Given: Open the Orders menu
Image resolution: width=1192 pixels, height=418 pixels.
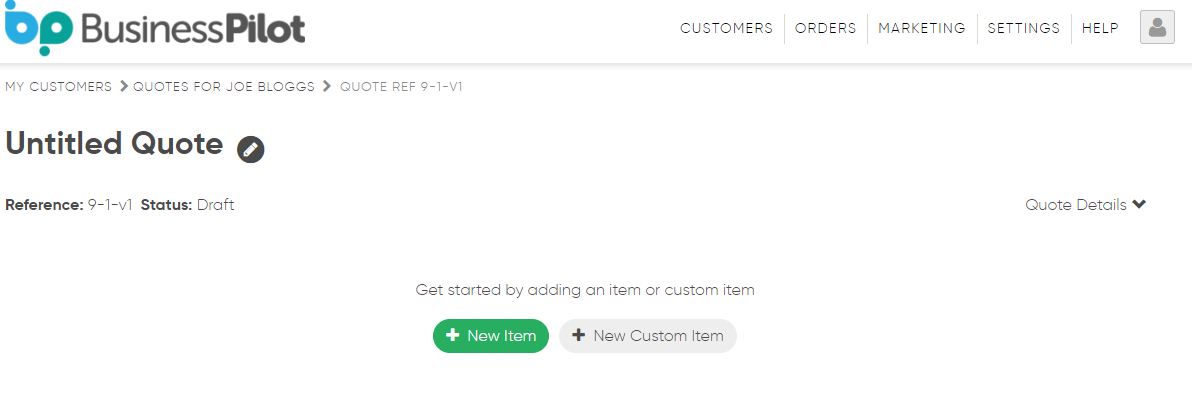Looking at the screenshot, I should coord(825,28).
